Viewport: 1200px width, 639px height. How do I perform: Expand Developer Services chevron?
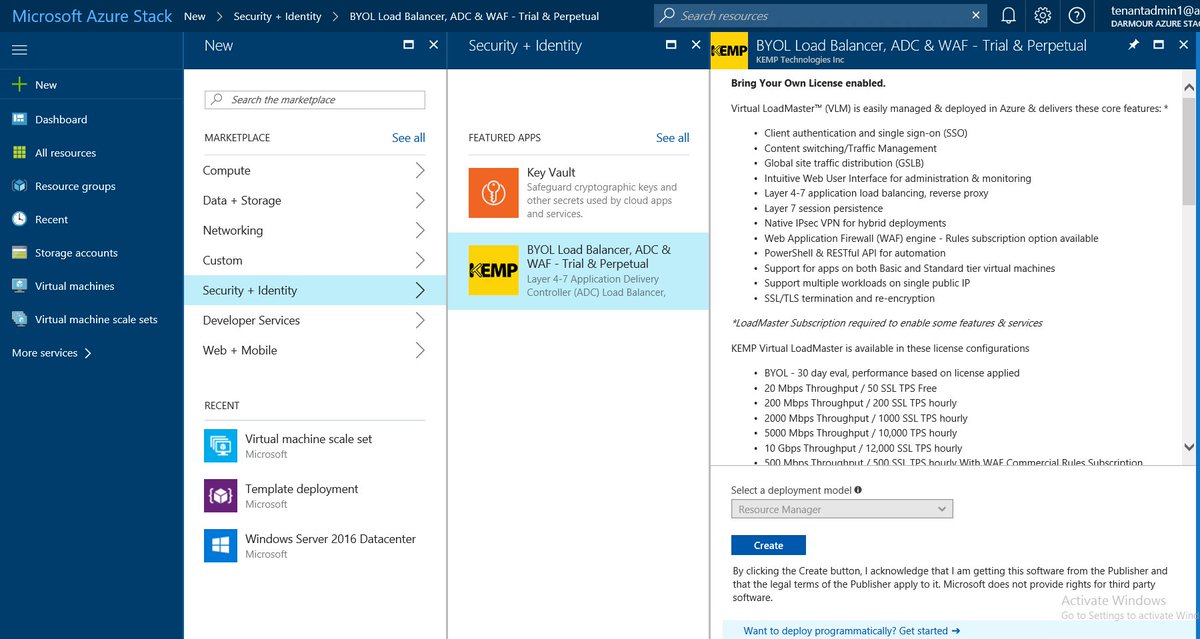pos(420,321)
